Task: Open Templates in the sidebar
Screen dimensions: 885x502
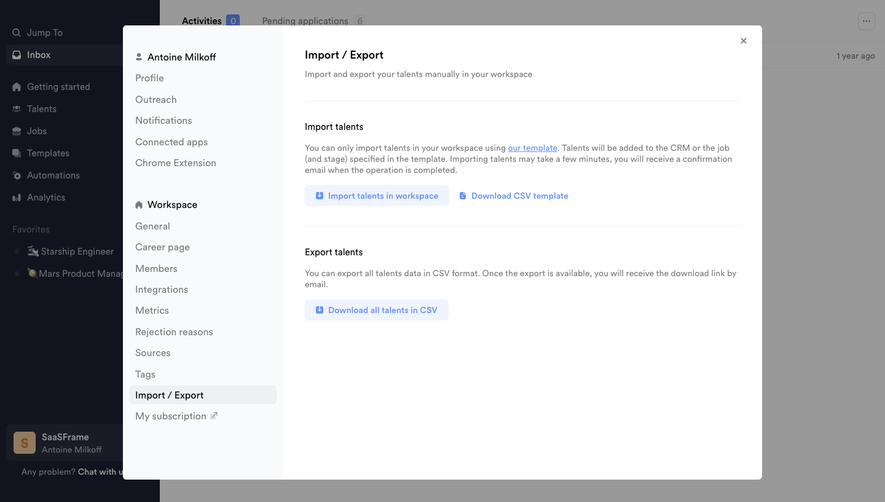Action: click(48, 153)
